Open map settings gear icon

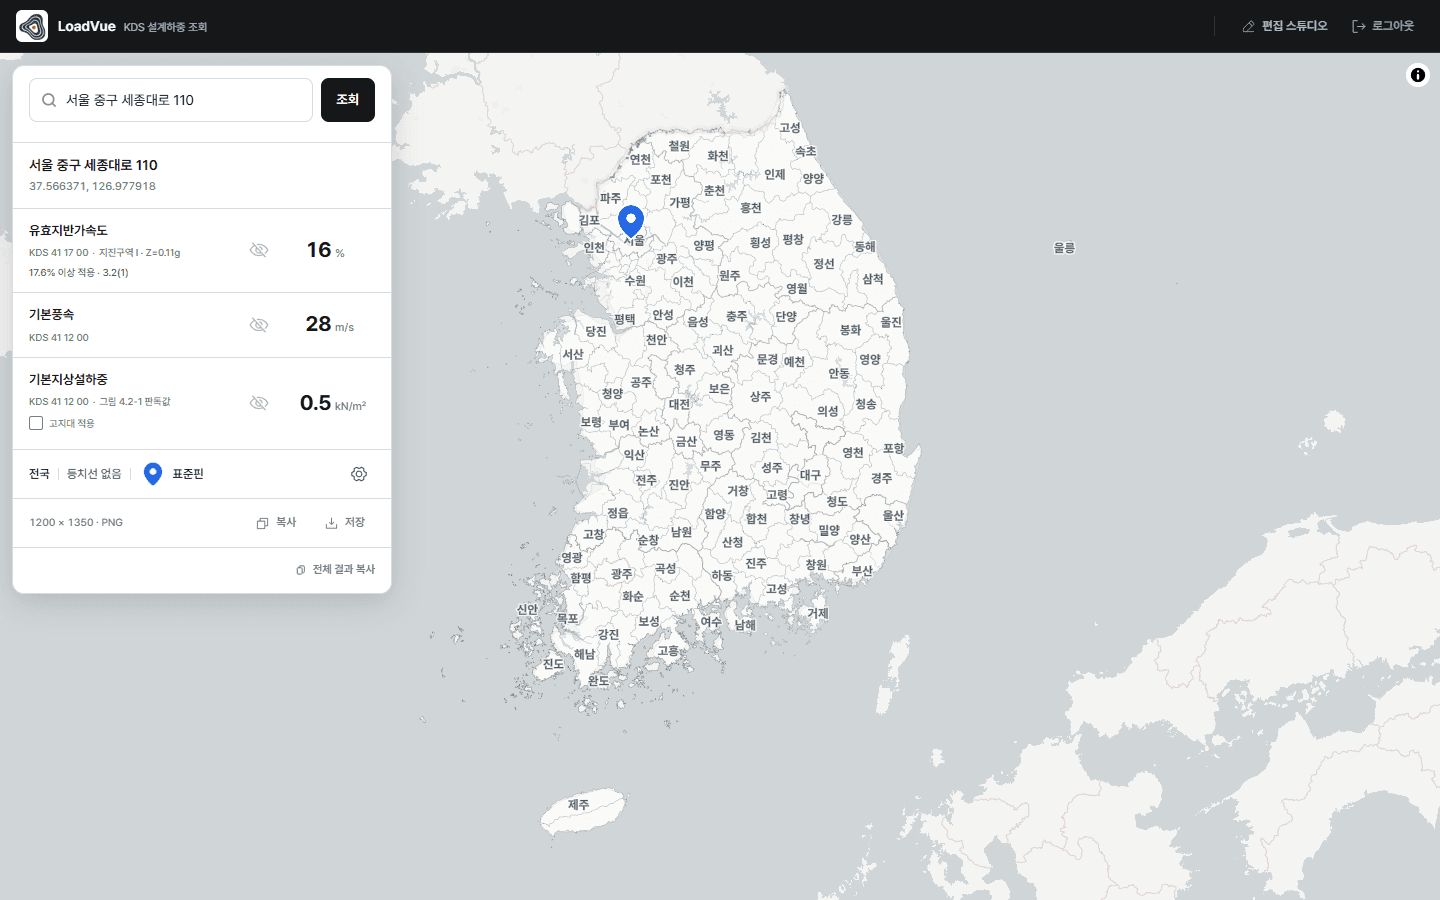pyautogui.click(x=359, y=474)
